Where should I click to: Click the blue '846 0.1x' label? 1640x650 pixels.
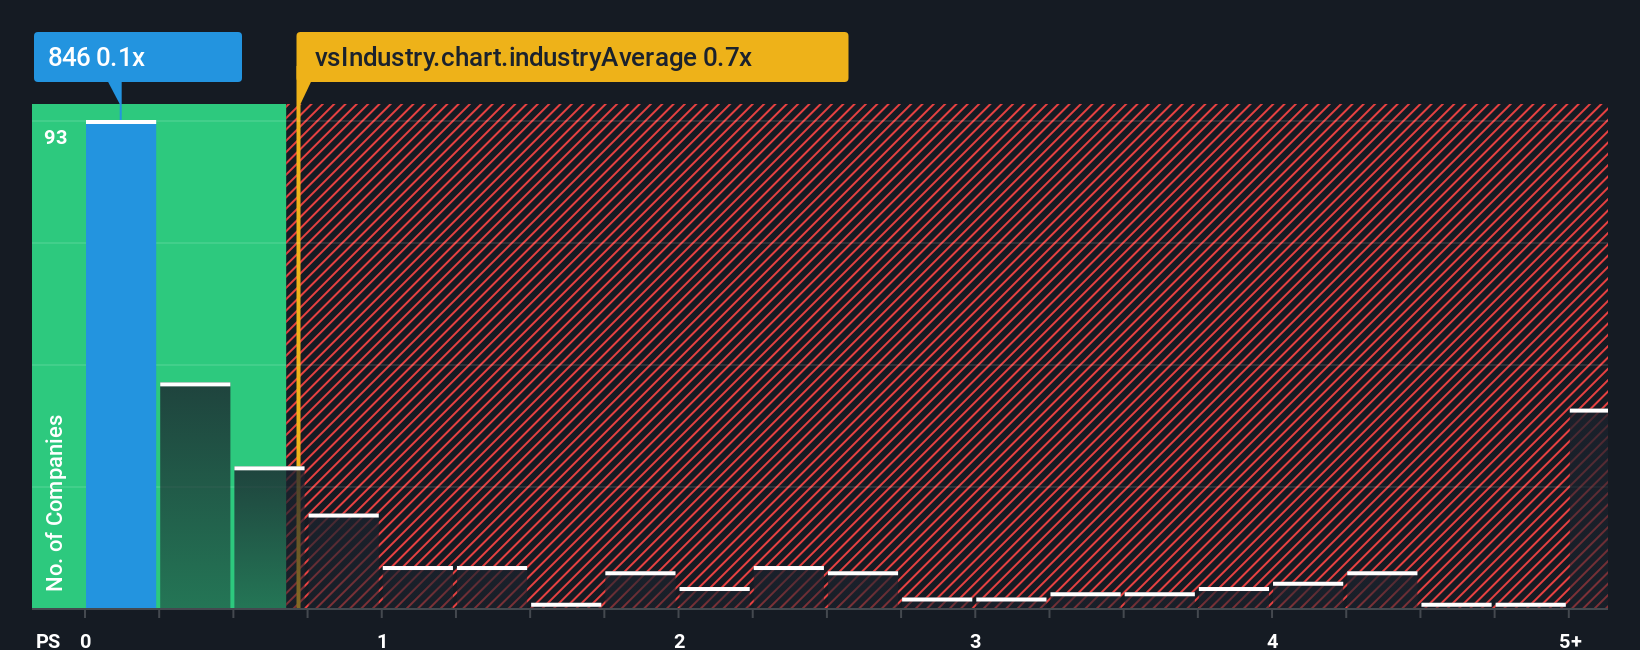(x=138, y=57)
